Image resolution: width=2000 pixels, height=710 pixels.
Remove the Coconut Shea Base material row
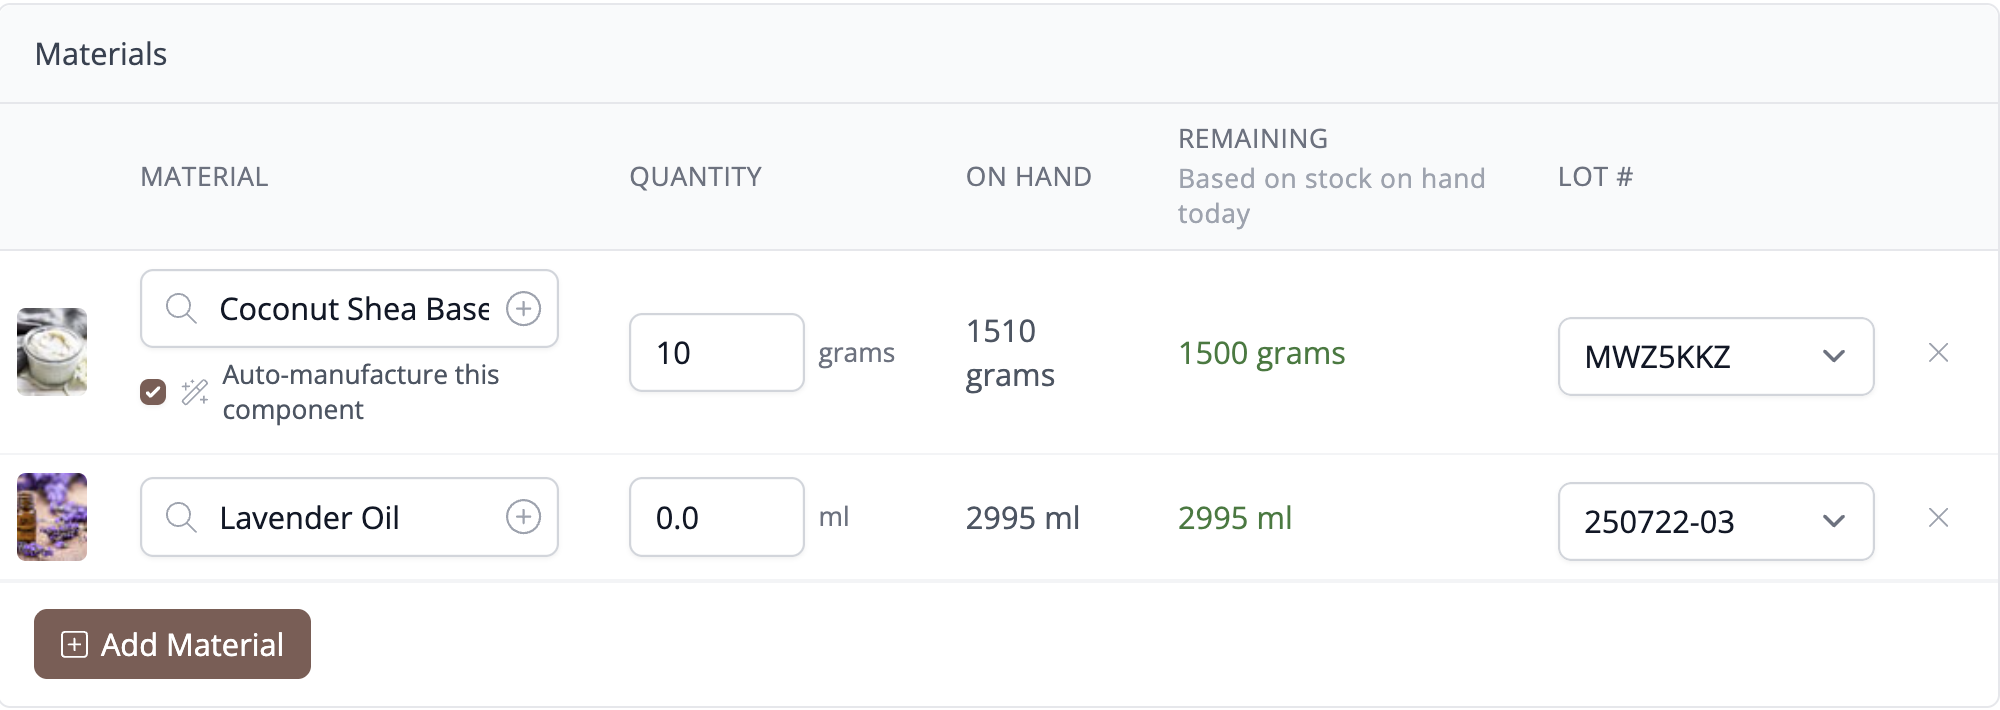(1938, 352)
